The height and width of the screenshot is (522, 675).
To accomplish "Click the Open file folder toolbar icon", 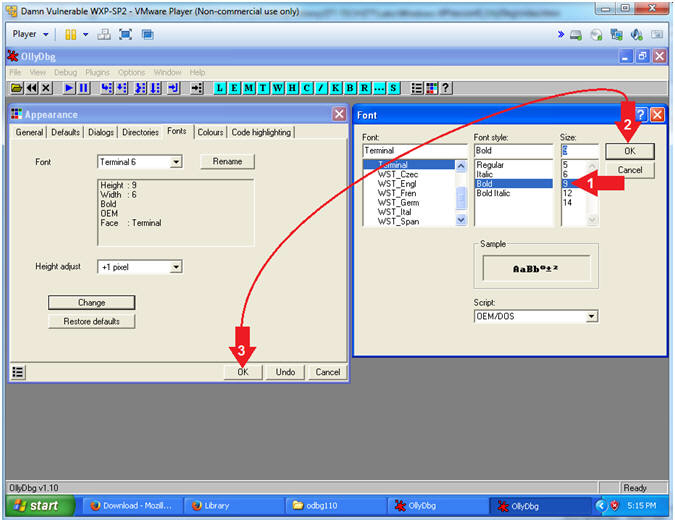I will 17,88.
